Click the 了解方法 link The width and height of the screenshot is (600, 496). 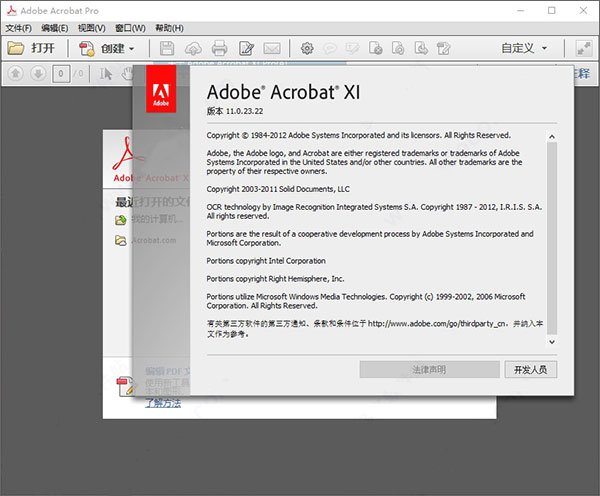pyautogui.click(x=163, y=403)
